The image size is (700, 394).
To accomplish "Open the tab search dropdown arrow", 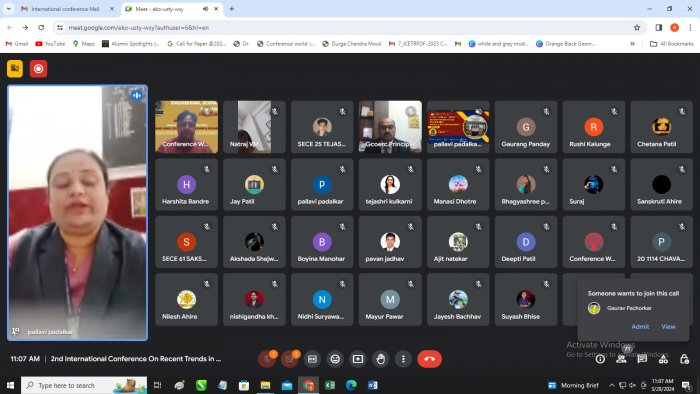I will click(8, 8).
